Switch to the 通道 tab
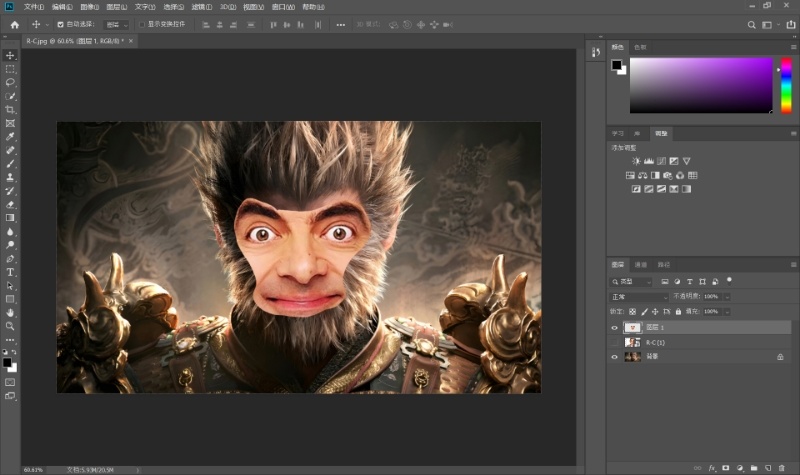The image size is (800, 475). pyautogui.click(x=641, y=265)
